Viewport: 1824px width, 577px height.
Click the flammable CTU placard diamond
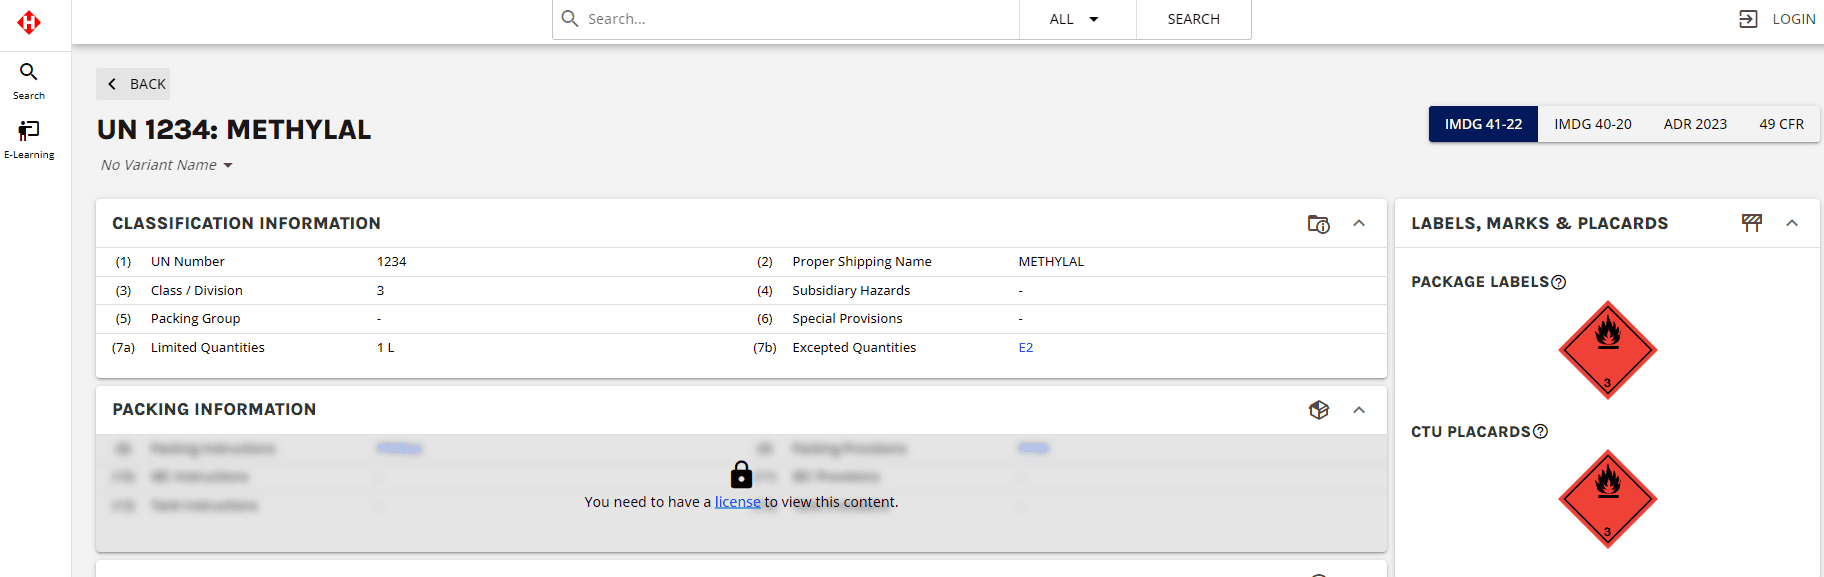coord(1608,499)
